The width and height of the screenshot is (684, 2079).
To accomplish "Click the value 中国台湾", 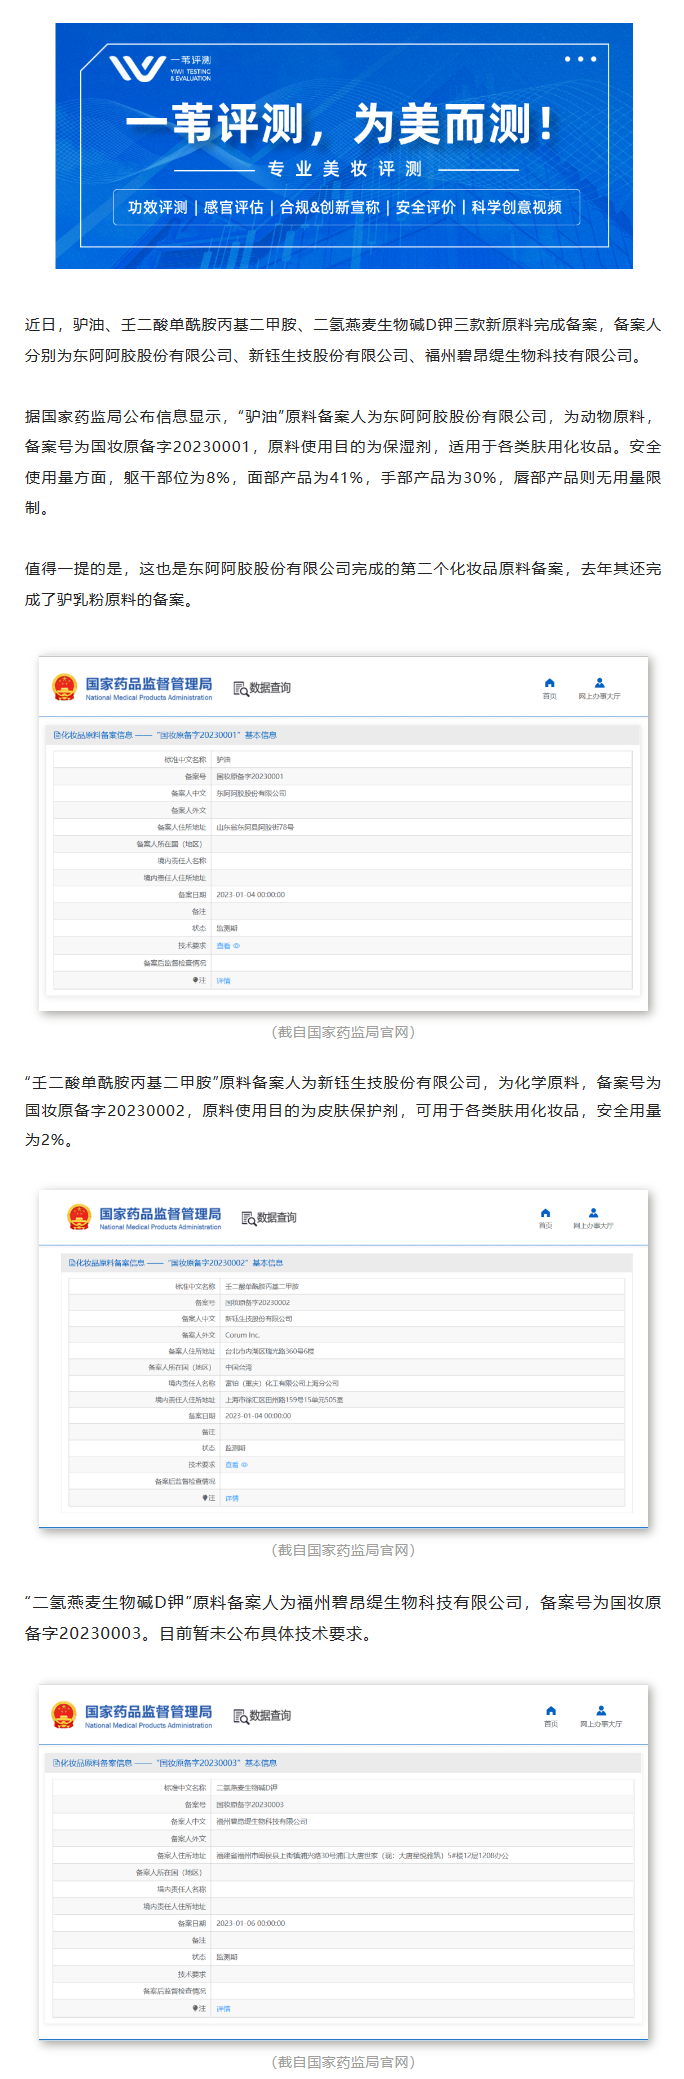I will pos(239,1367).
